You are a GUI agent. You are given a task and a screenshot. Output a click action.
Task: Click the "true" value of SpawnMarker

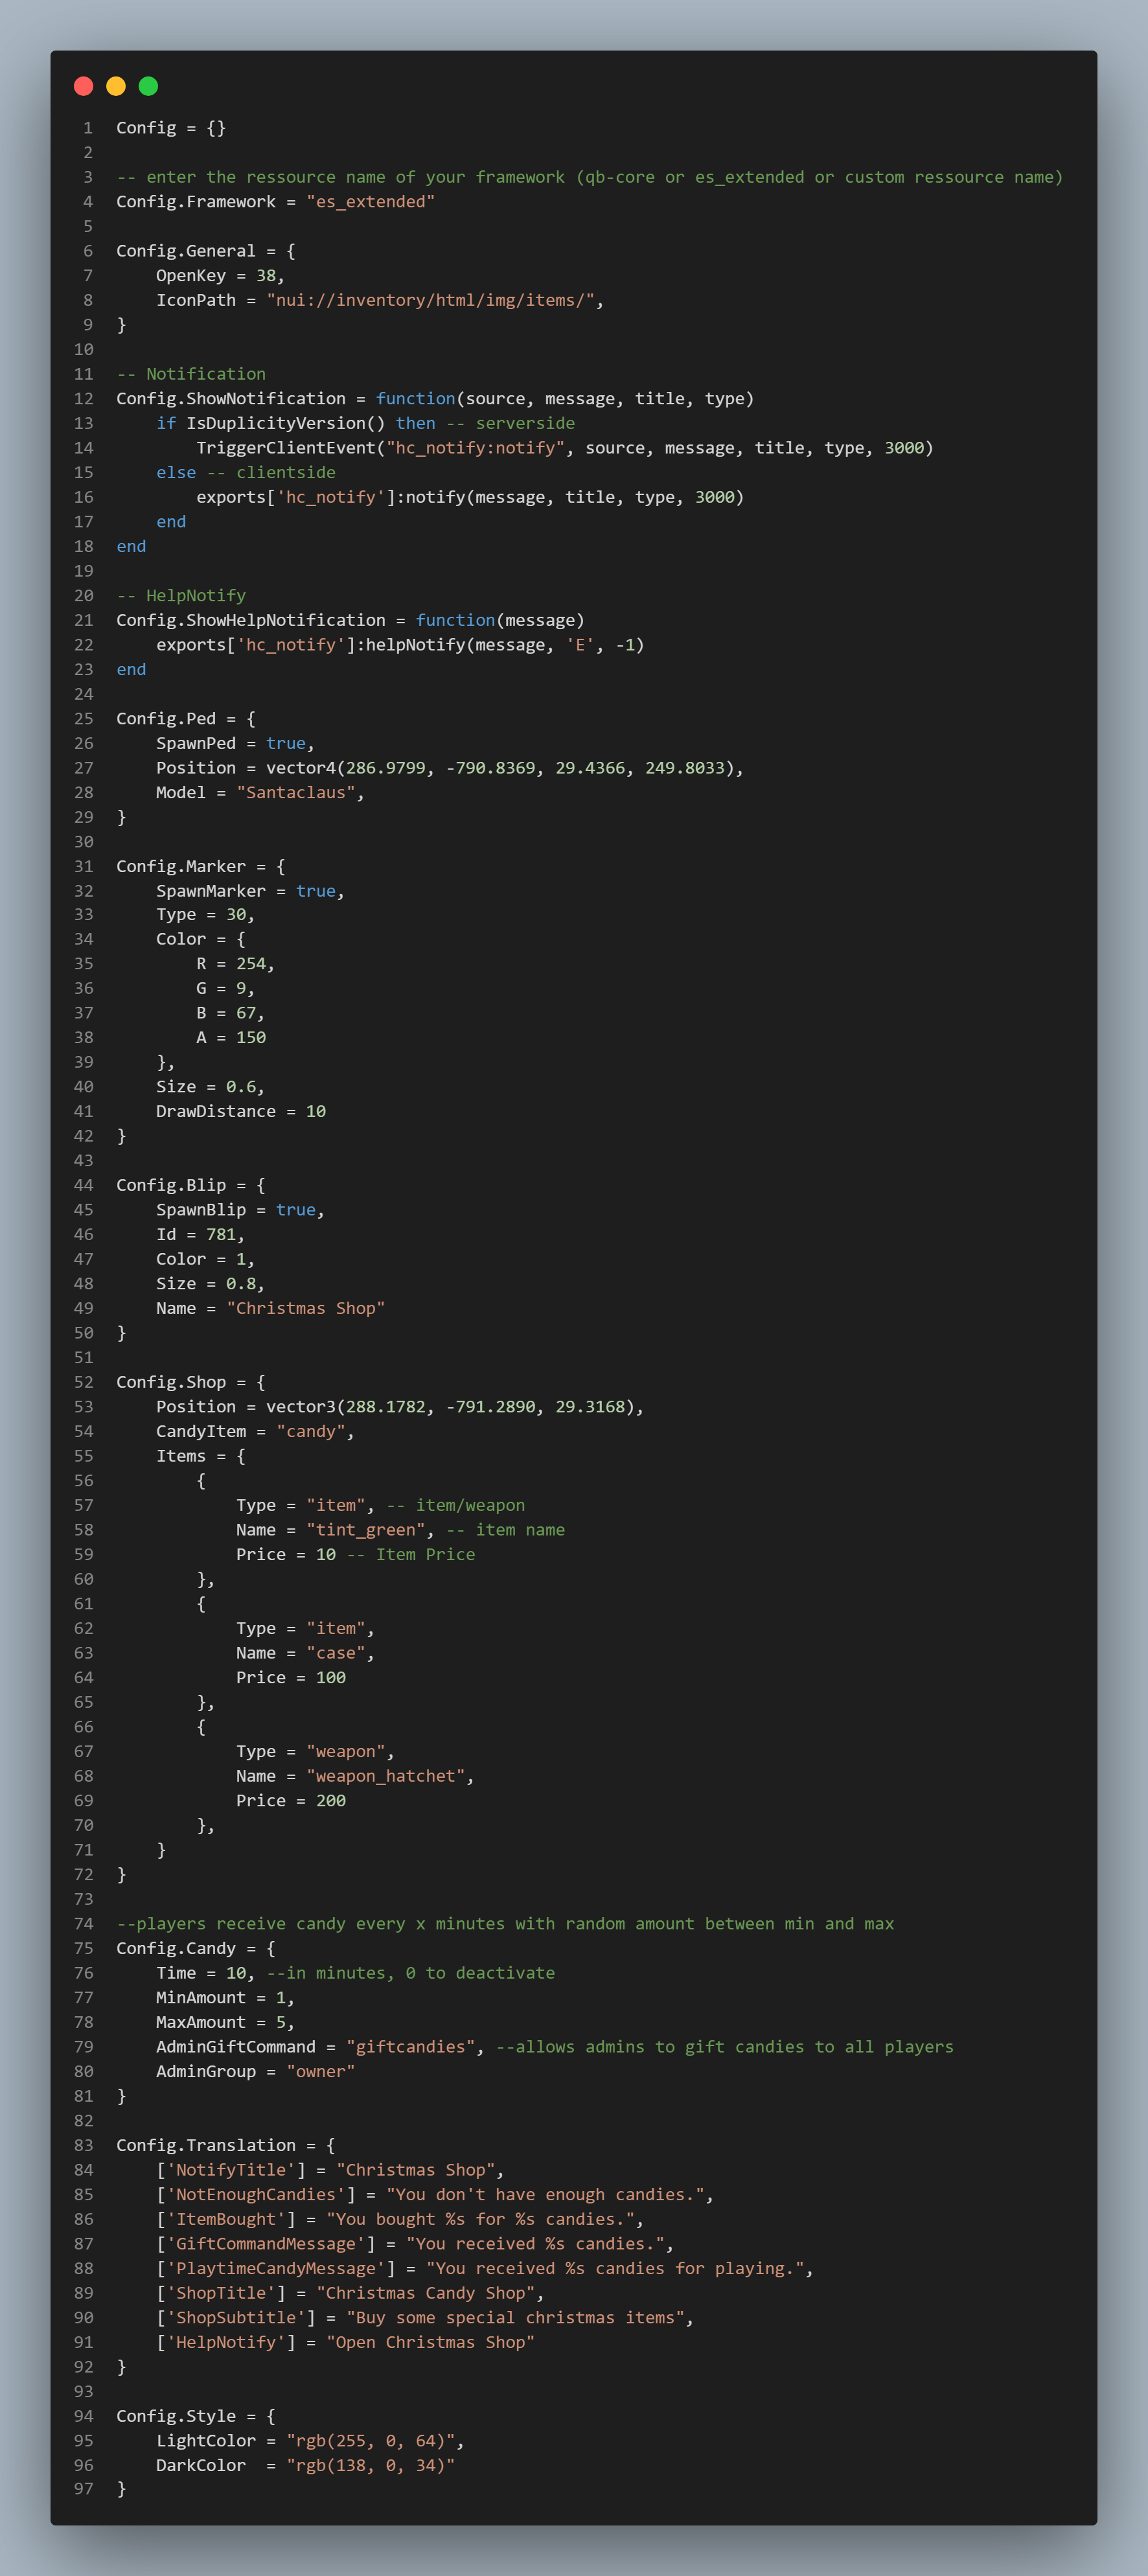(316, 891)
